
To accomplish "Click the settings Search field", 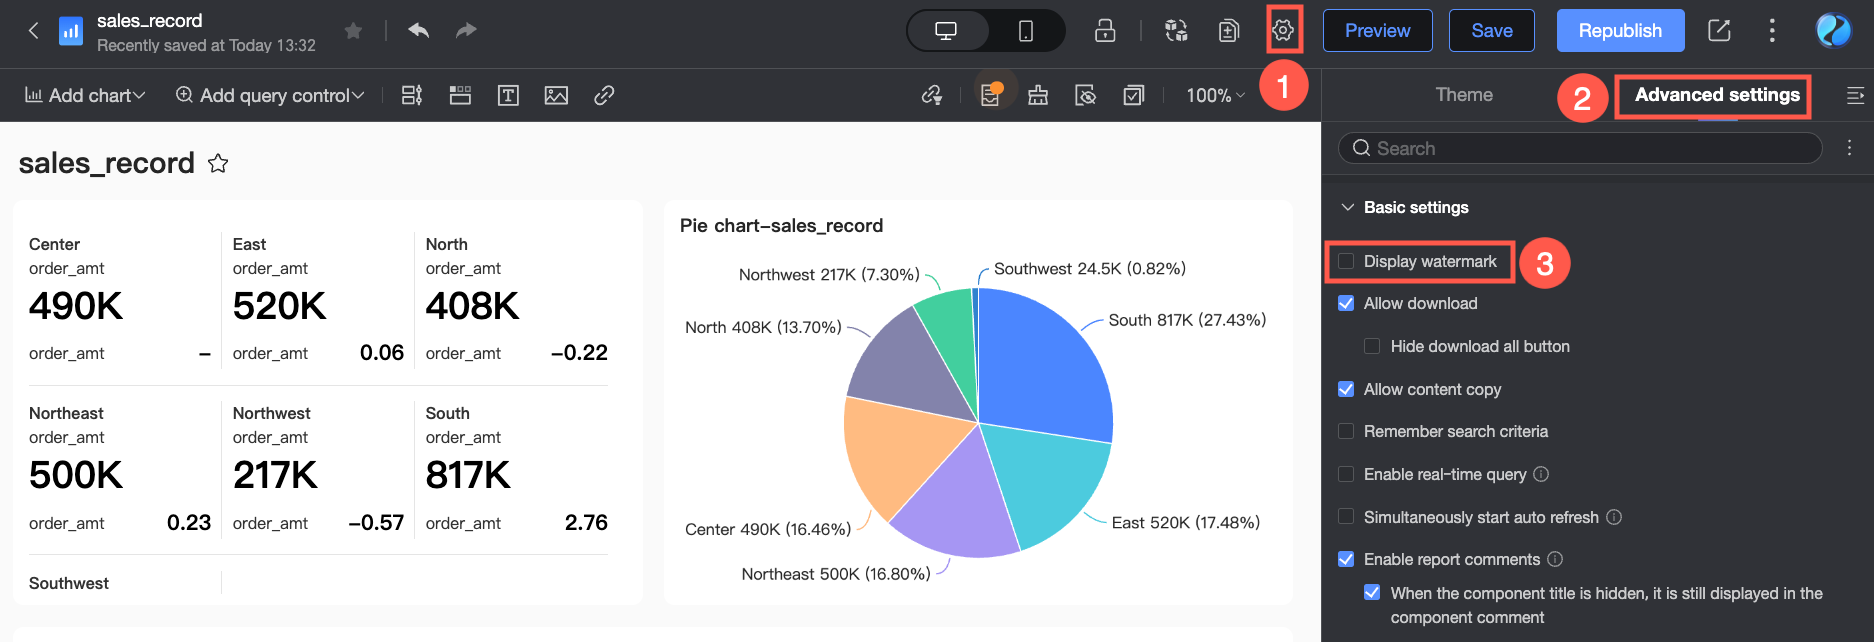I will coord(1580,148).
